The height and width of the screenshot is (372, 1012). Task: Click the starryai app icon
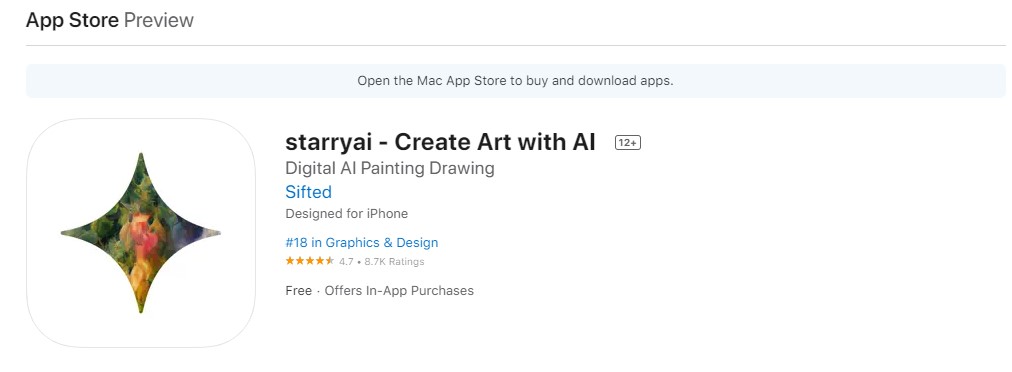[141, 232]
